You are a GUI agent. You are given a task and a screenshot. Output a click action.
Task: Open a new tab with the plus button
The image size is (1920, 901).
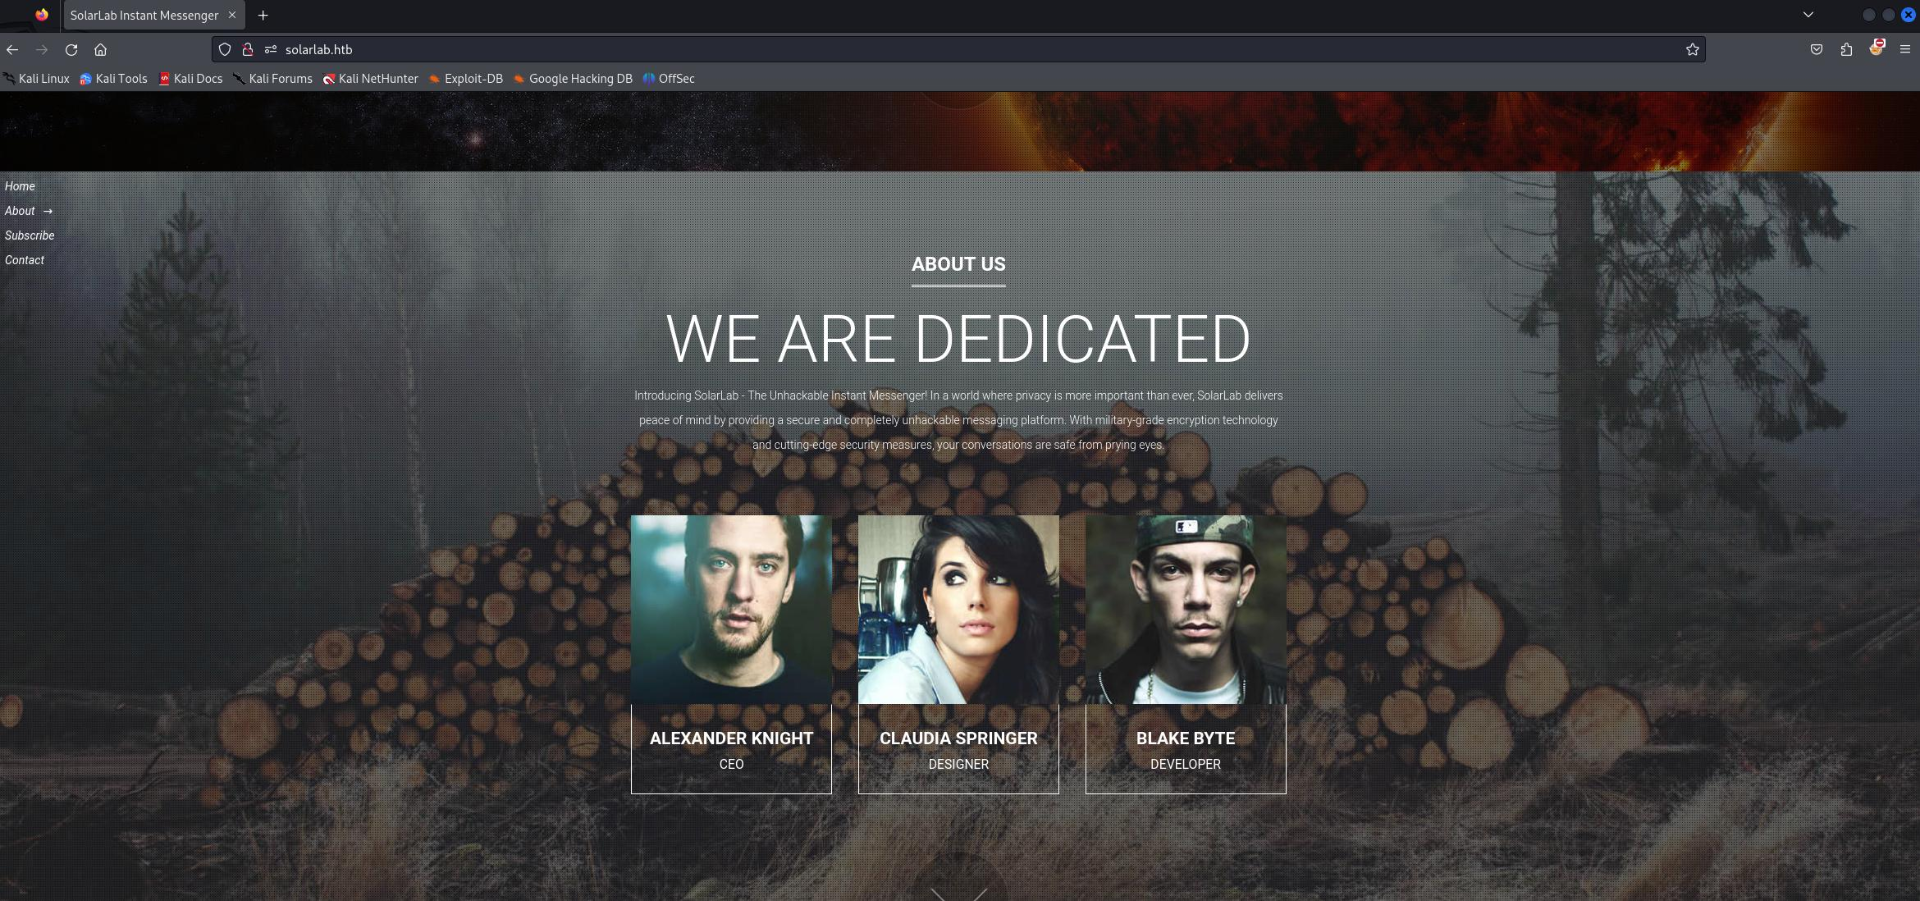click(x=263, y=15)
